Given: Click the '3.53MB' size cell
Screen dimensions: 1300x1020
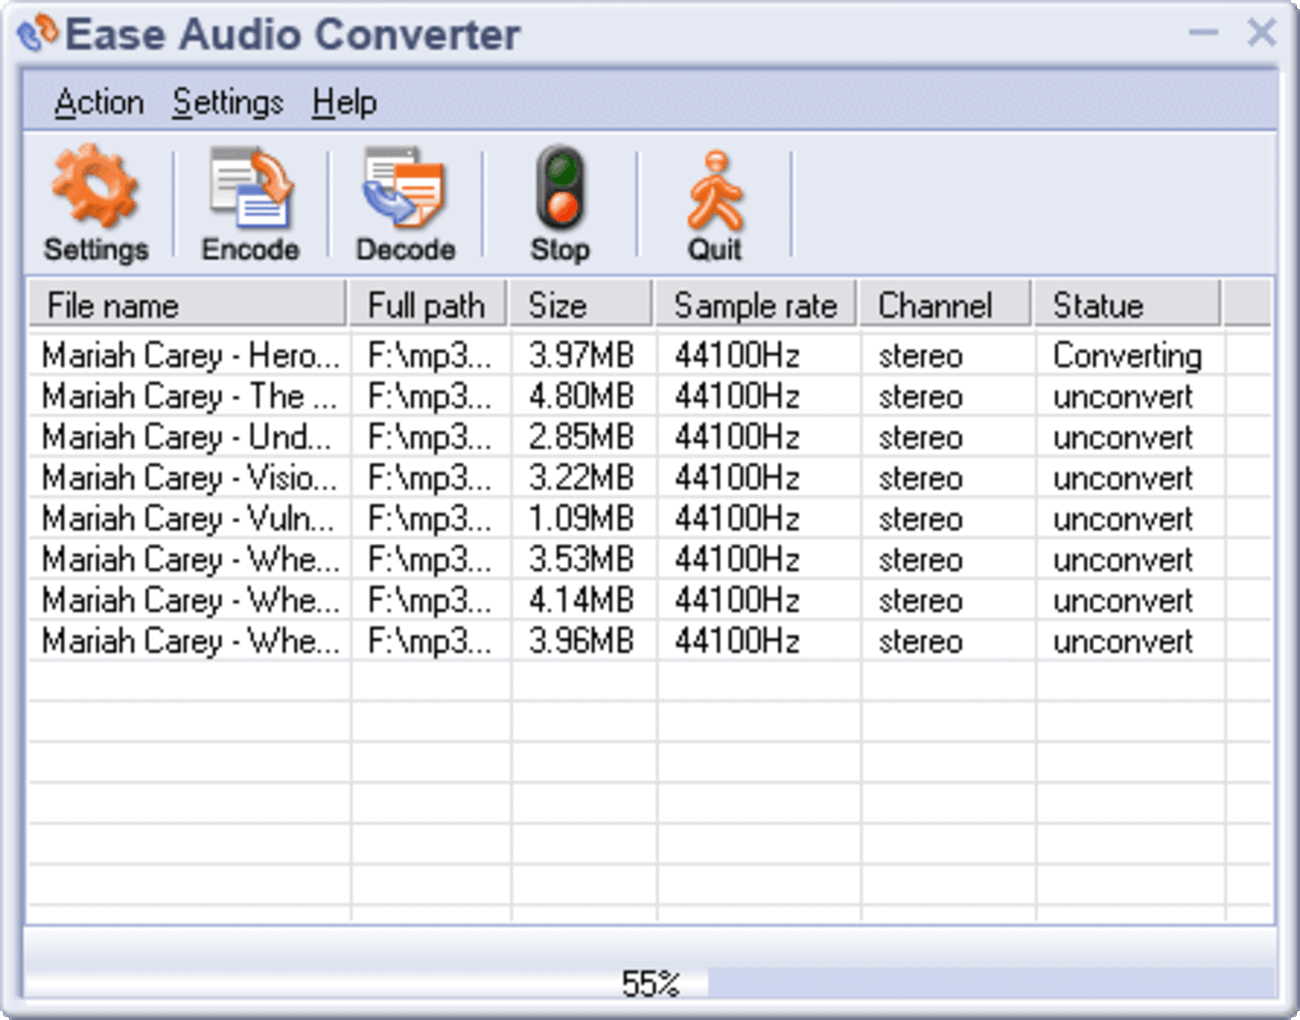Looking at the screenshot, I should [581, 560].
